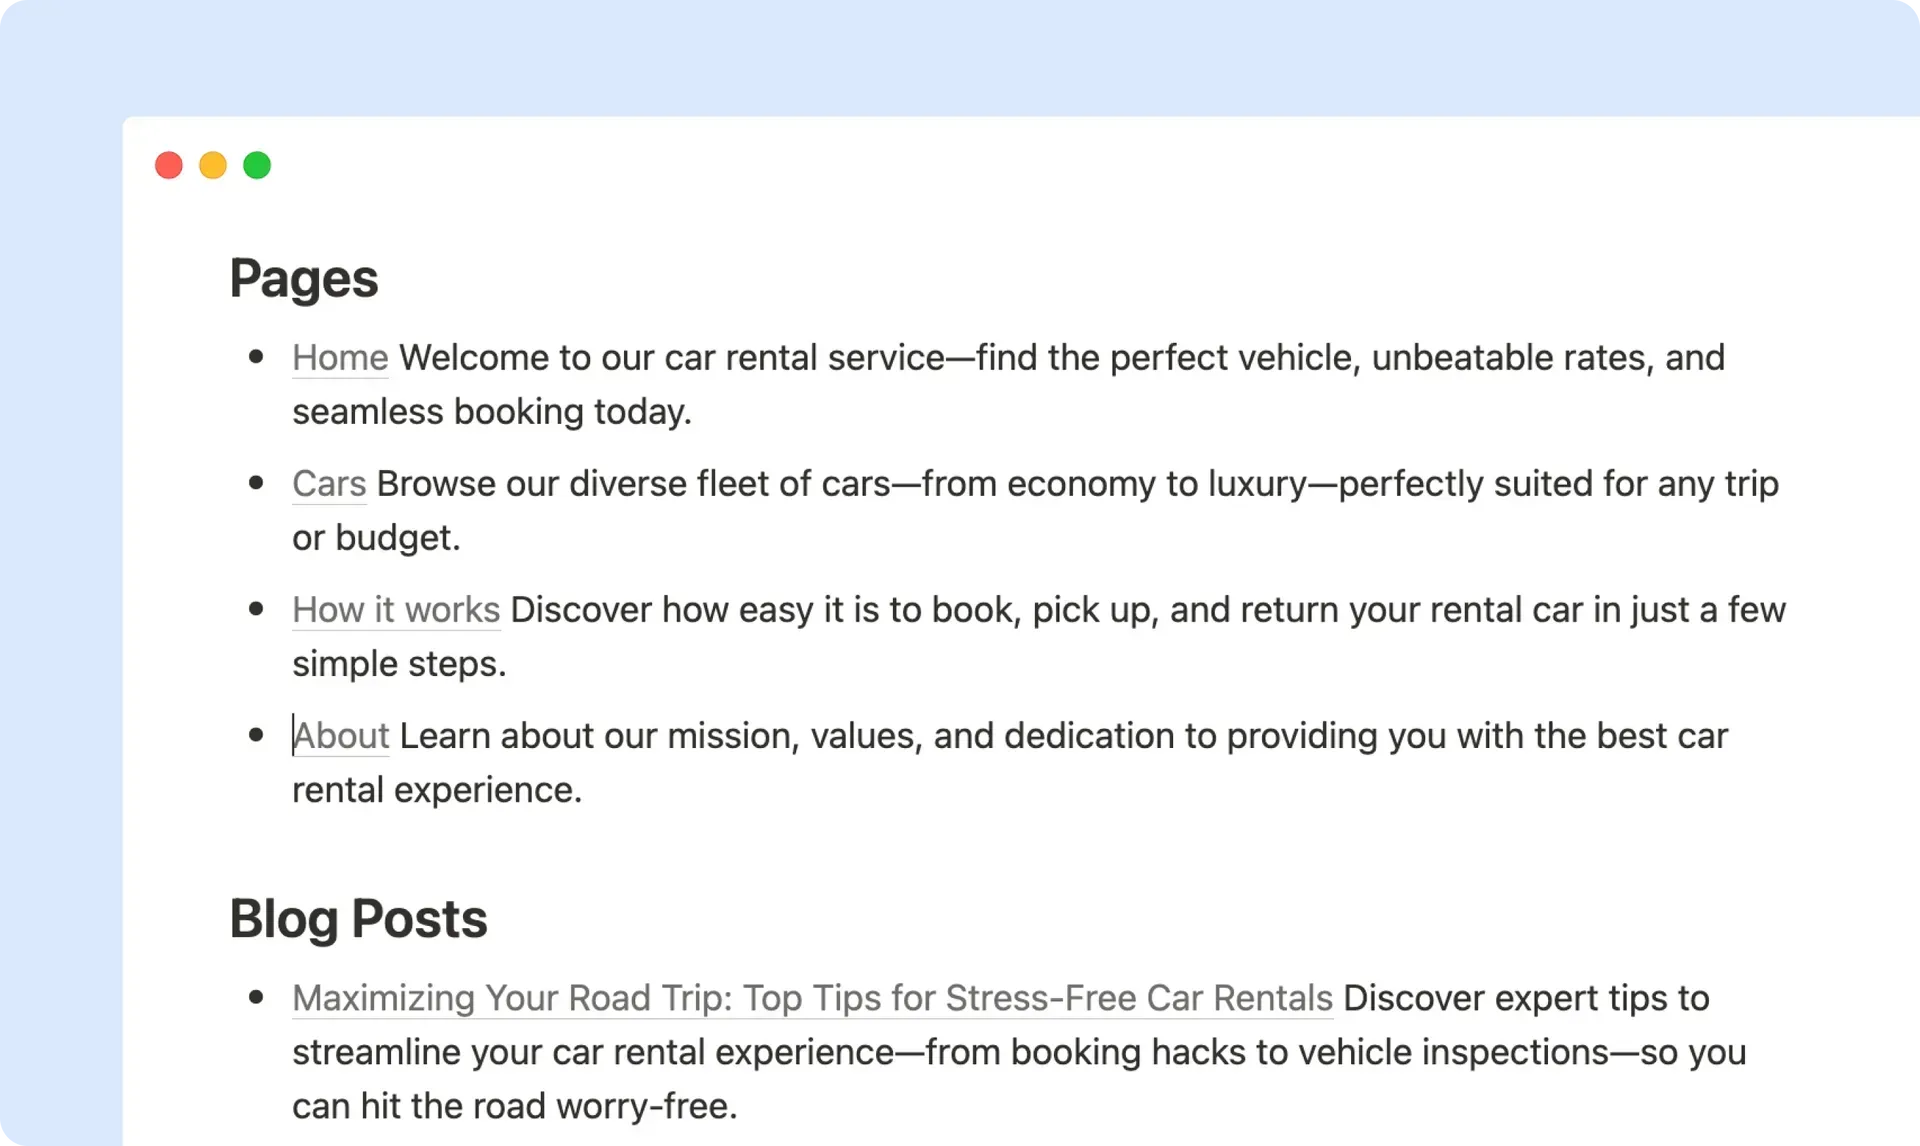The image size is (1920, 1146).
Task: Select the Blog Posts heading
Action: point(358,919)
